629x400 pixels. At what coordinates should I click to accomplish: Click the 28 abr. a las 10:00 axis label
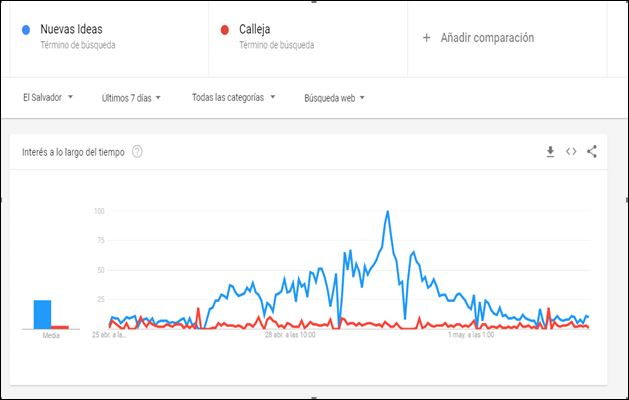[290, 335]
